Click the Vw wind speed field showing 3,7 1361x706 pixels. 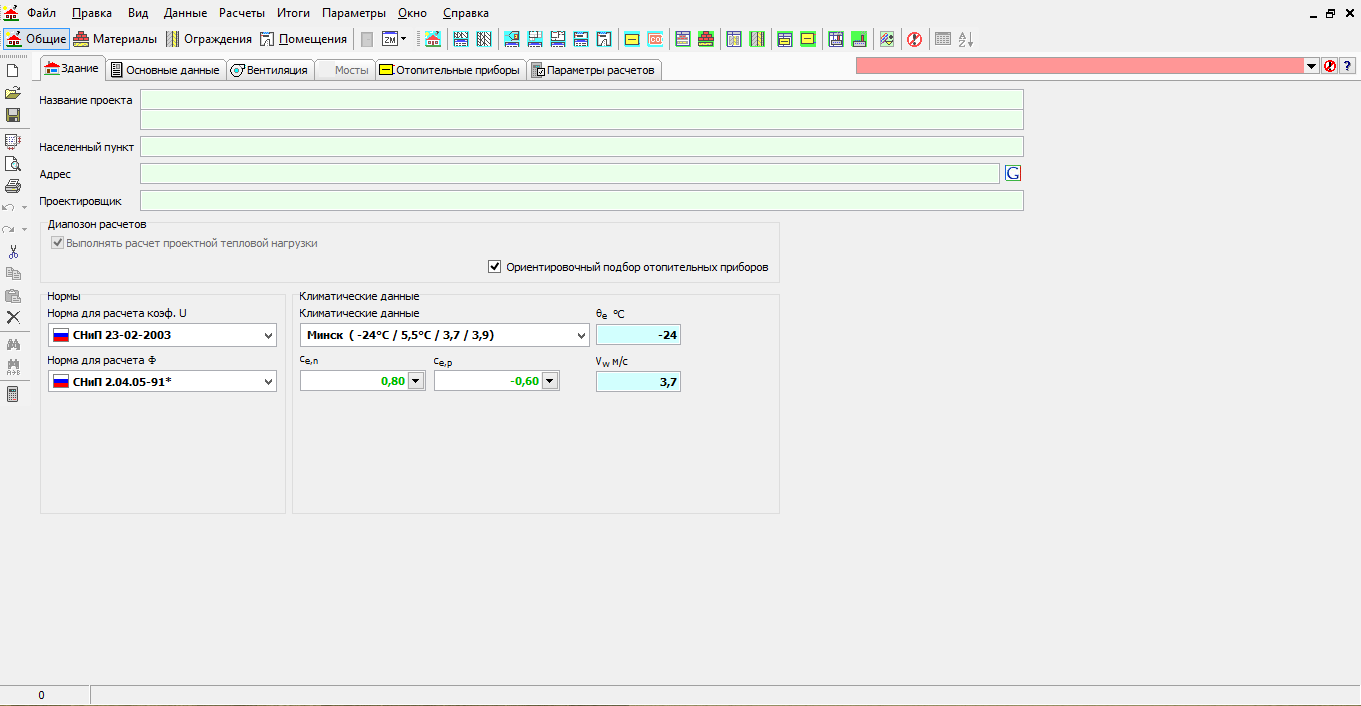tap(638, 381)
